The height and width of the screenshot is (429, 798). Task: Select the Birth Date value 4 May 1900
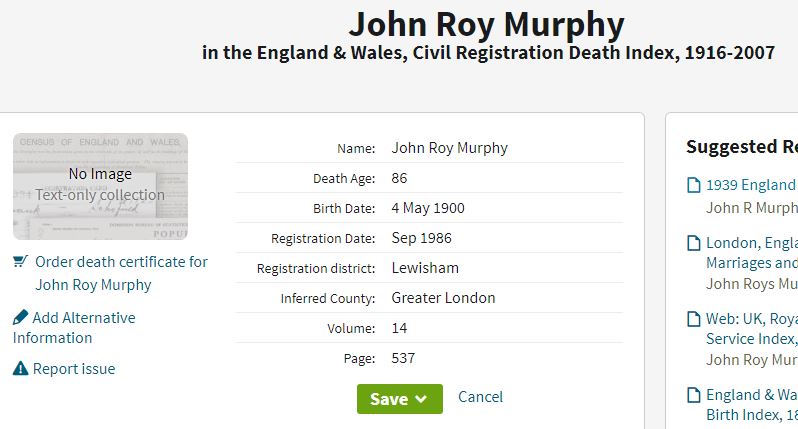[428, 208]
